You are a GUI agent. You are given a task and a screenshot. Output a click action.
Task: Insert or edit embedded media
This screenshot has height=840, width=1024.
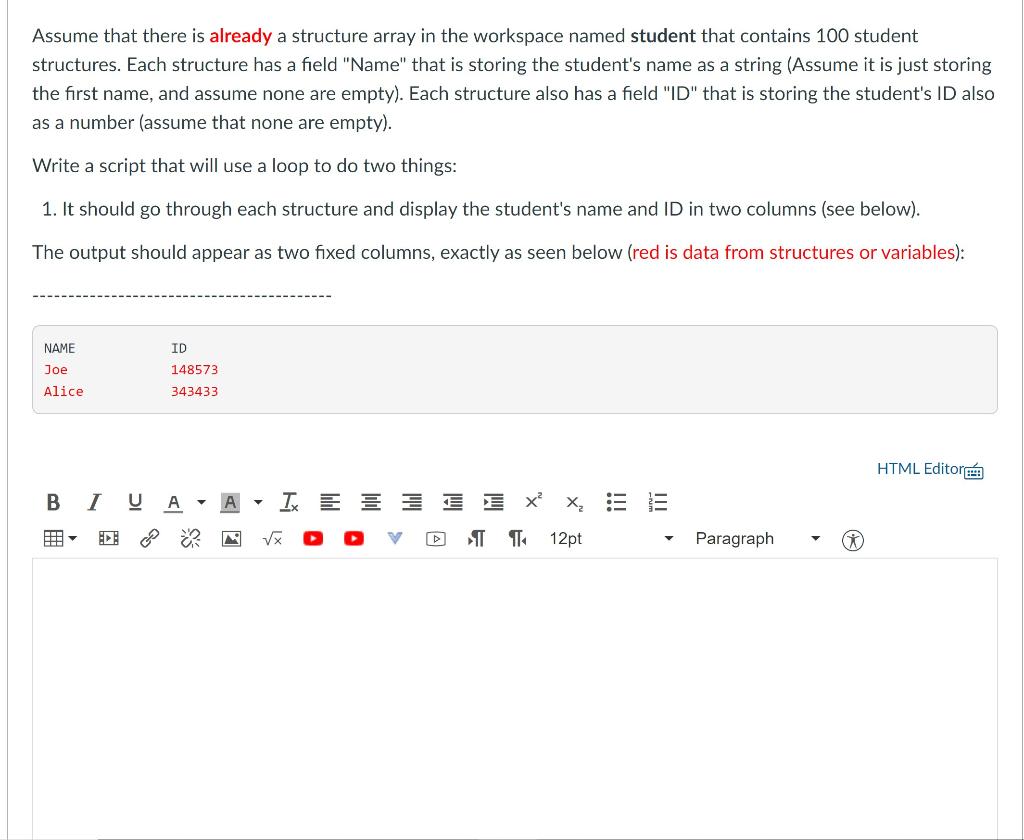108,539
